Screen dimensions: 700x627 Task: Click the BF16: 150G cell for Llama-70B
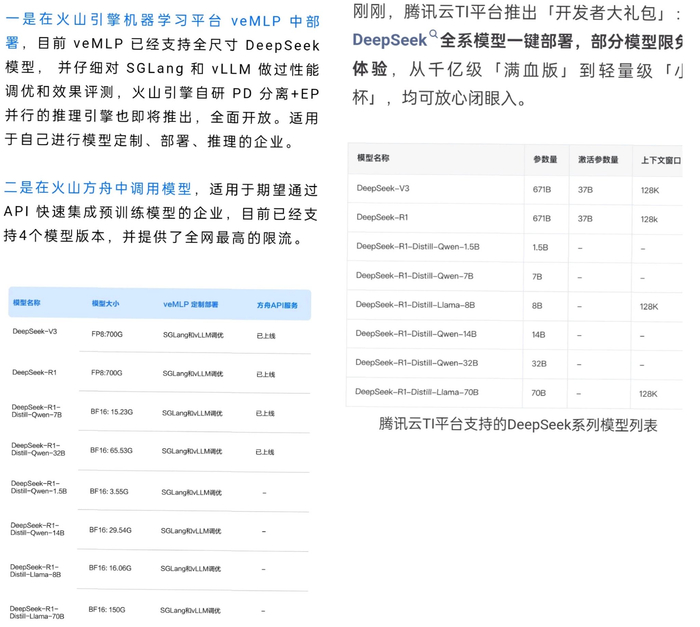coord(107,610)
